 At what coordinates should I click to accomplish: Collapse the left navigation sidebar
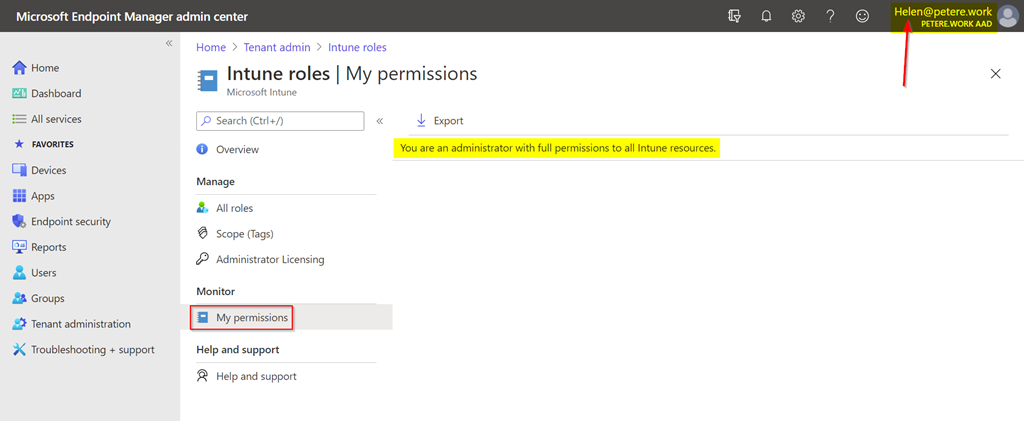click(x=168, y=43)
